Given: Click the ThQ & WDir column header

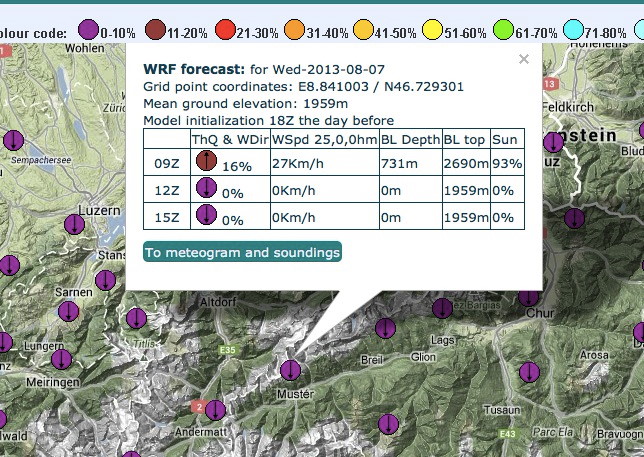Looking at the screenshot, I should point(230,139).
